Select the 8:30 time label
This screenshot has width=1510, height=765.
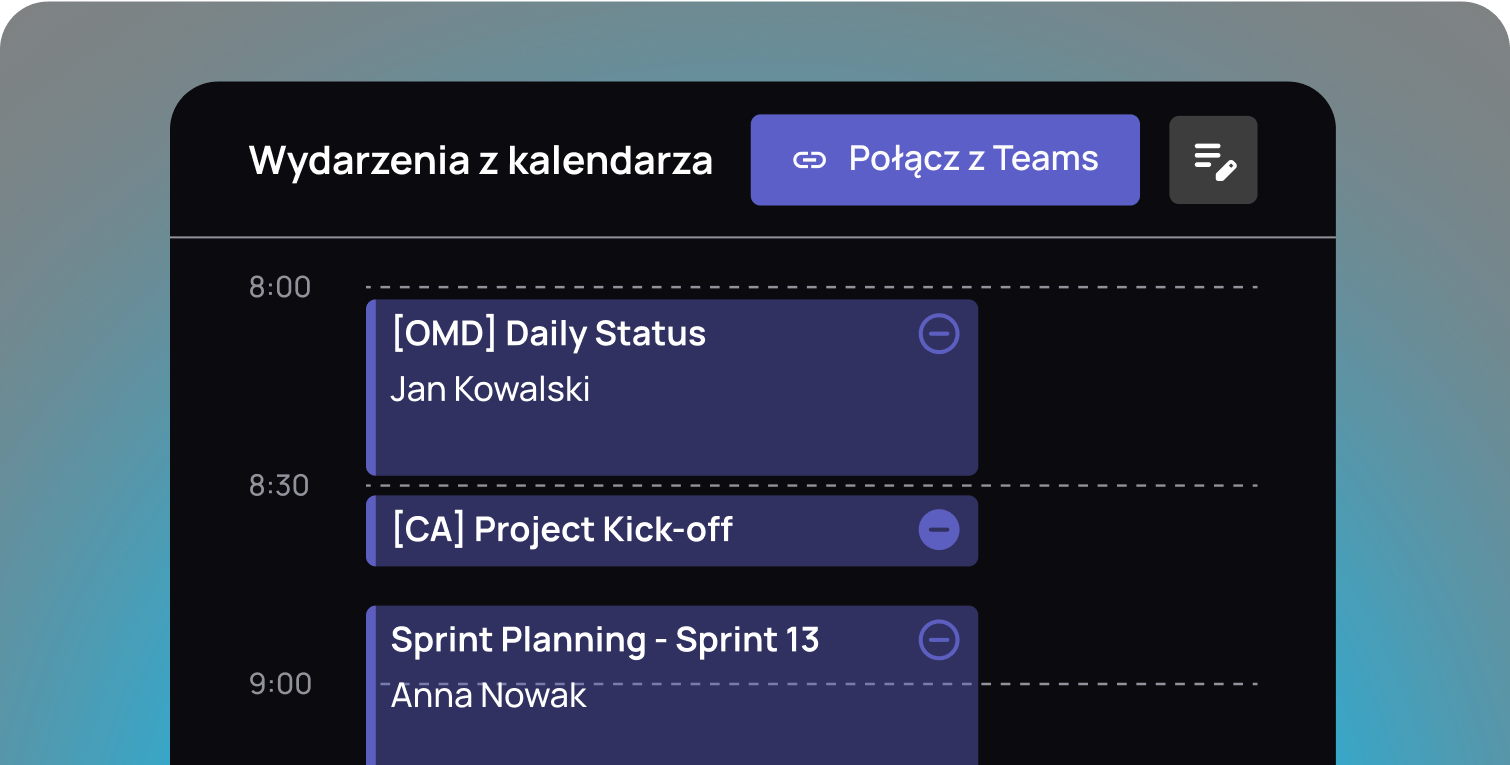pyautogui.click(x=279, y=486)
